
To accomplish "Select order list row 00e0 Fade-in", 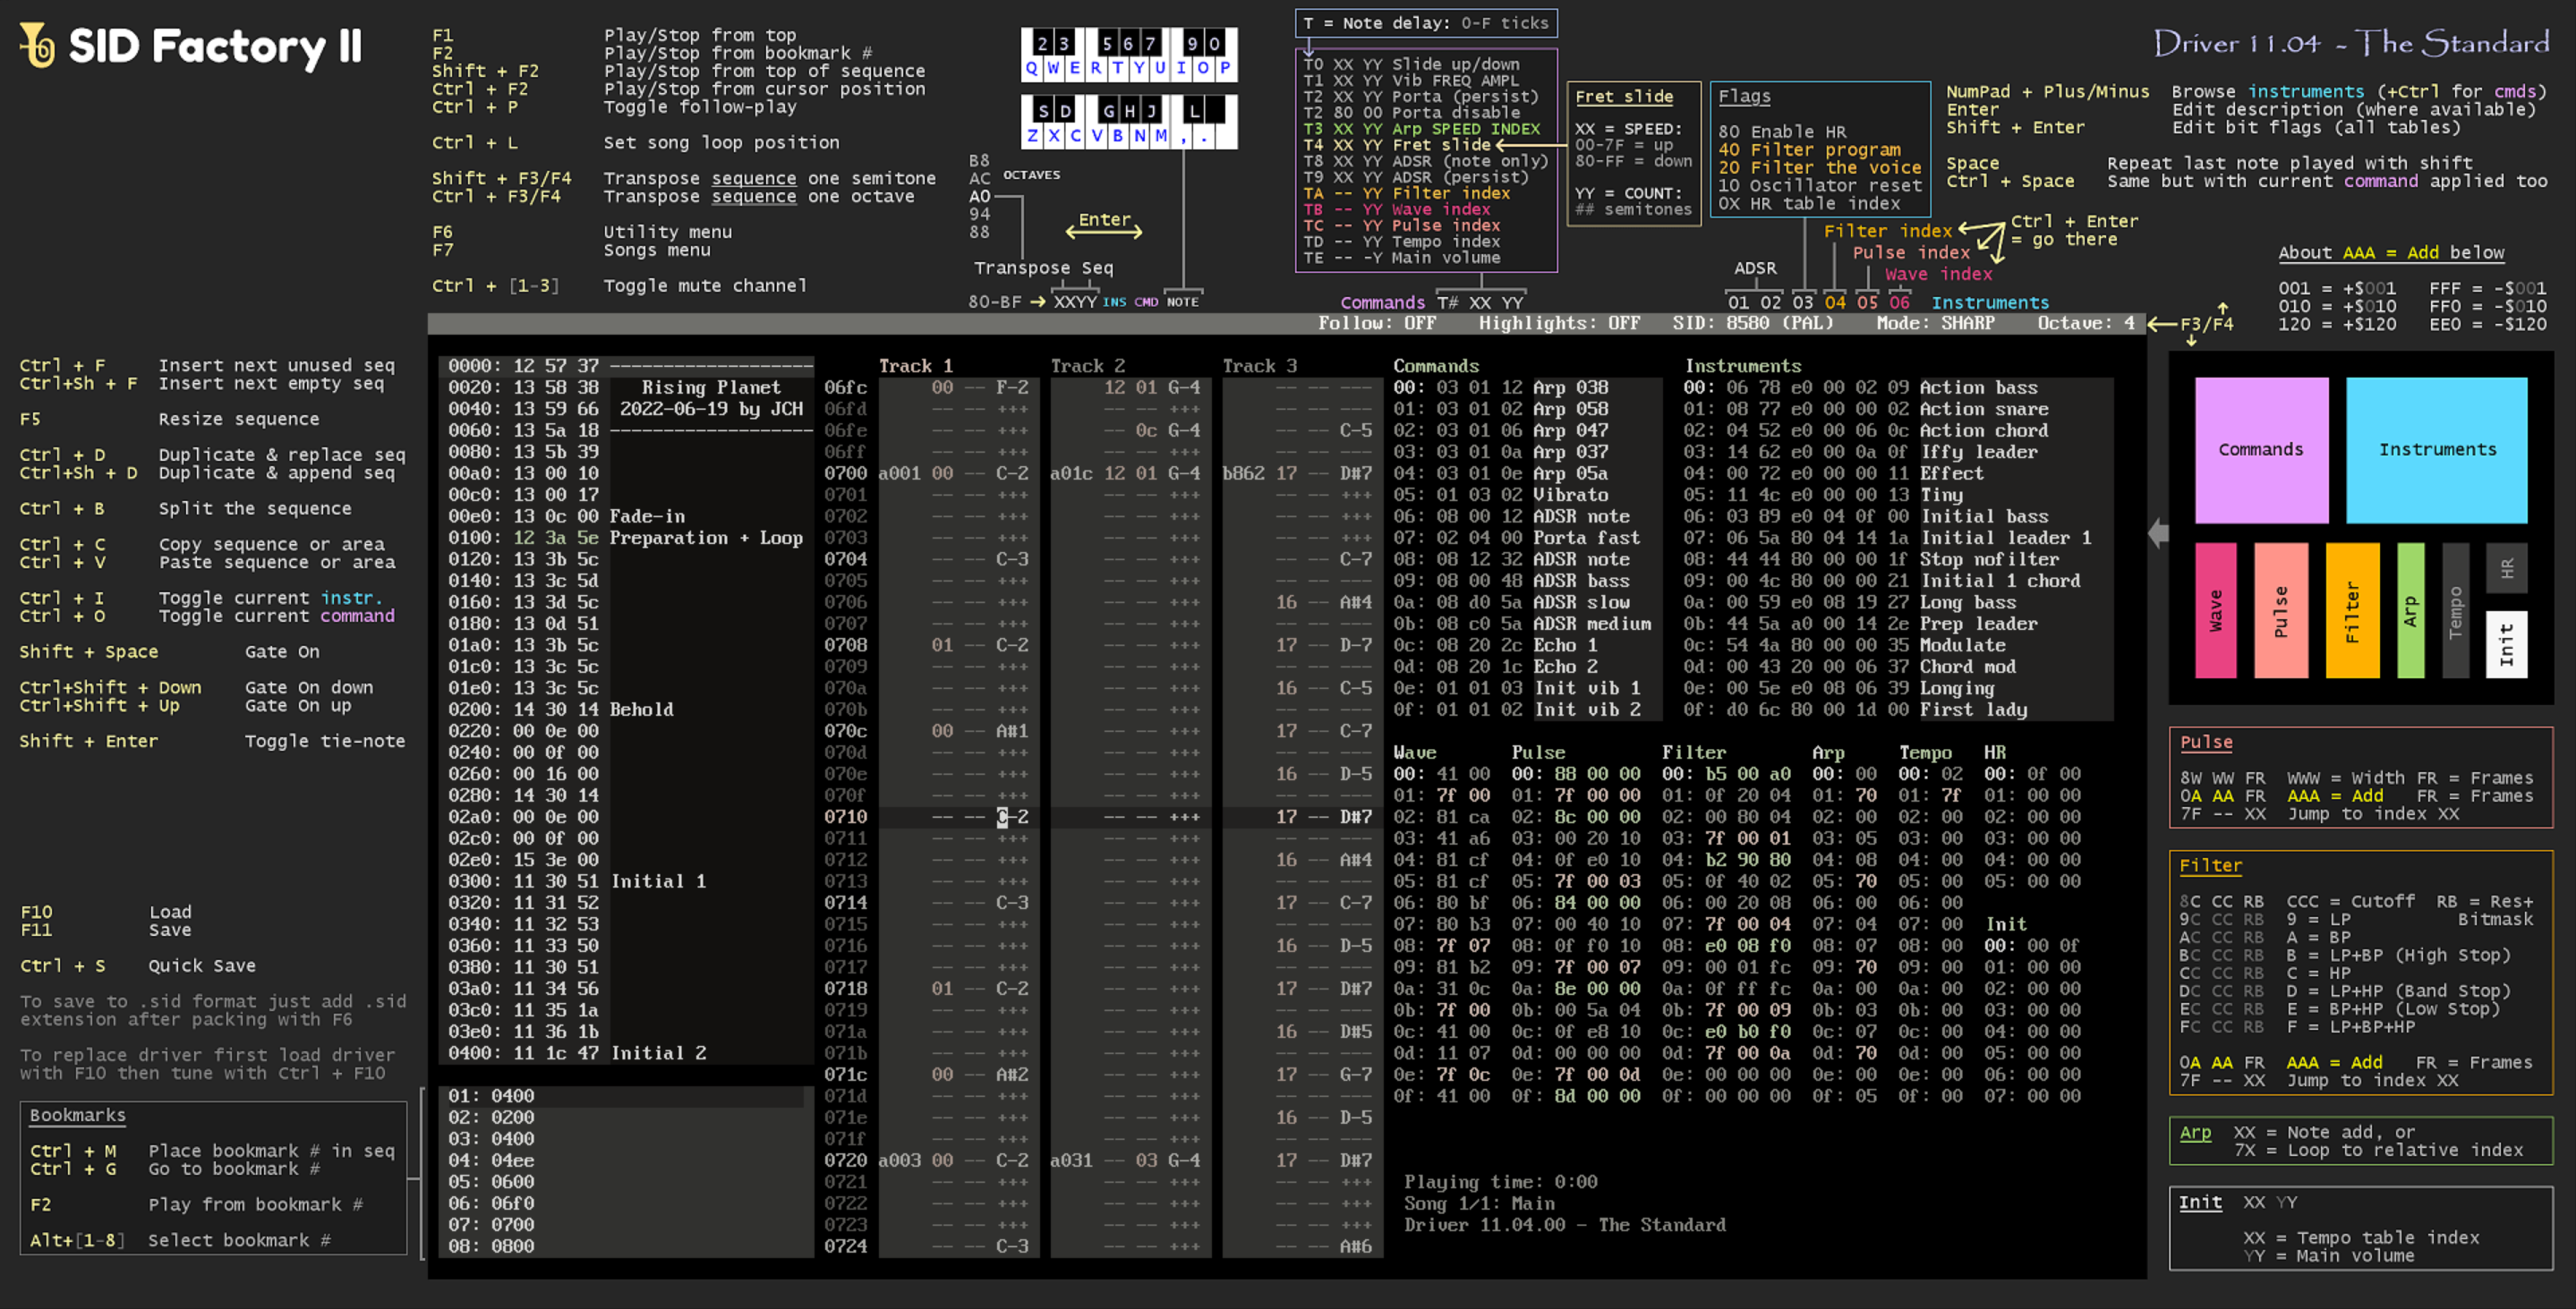I will coord(625,516).
